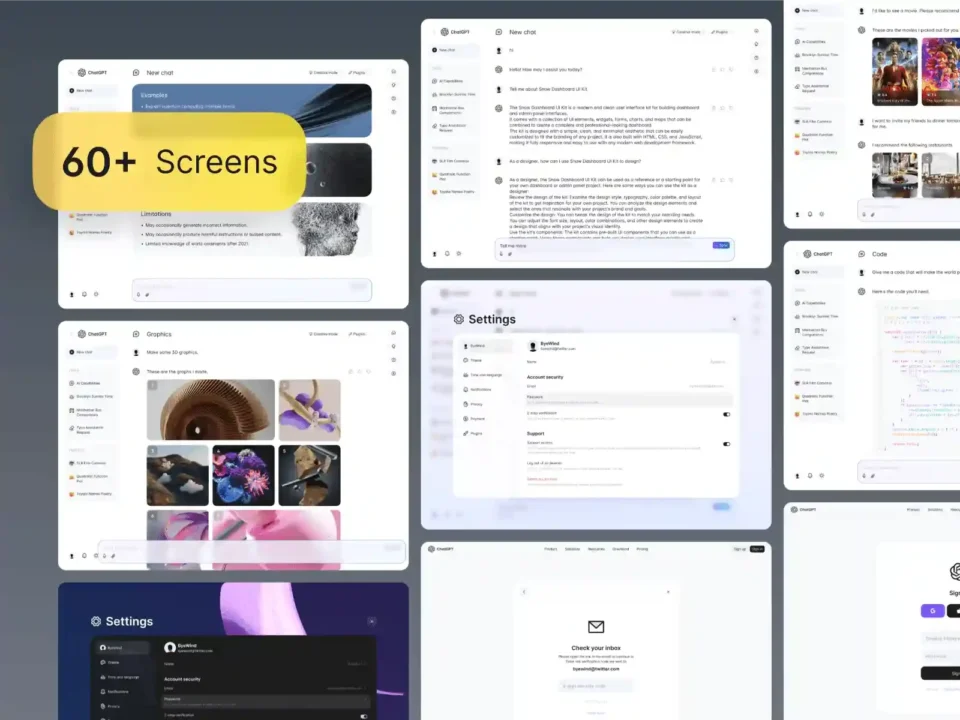960x720 pixels.
Task: Toggle 2-step verification in light Settings
Action: pos(726,414)
